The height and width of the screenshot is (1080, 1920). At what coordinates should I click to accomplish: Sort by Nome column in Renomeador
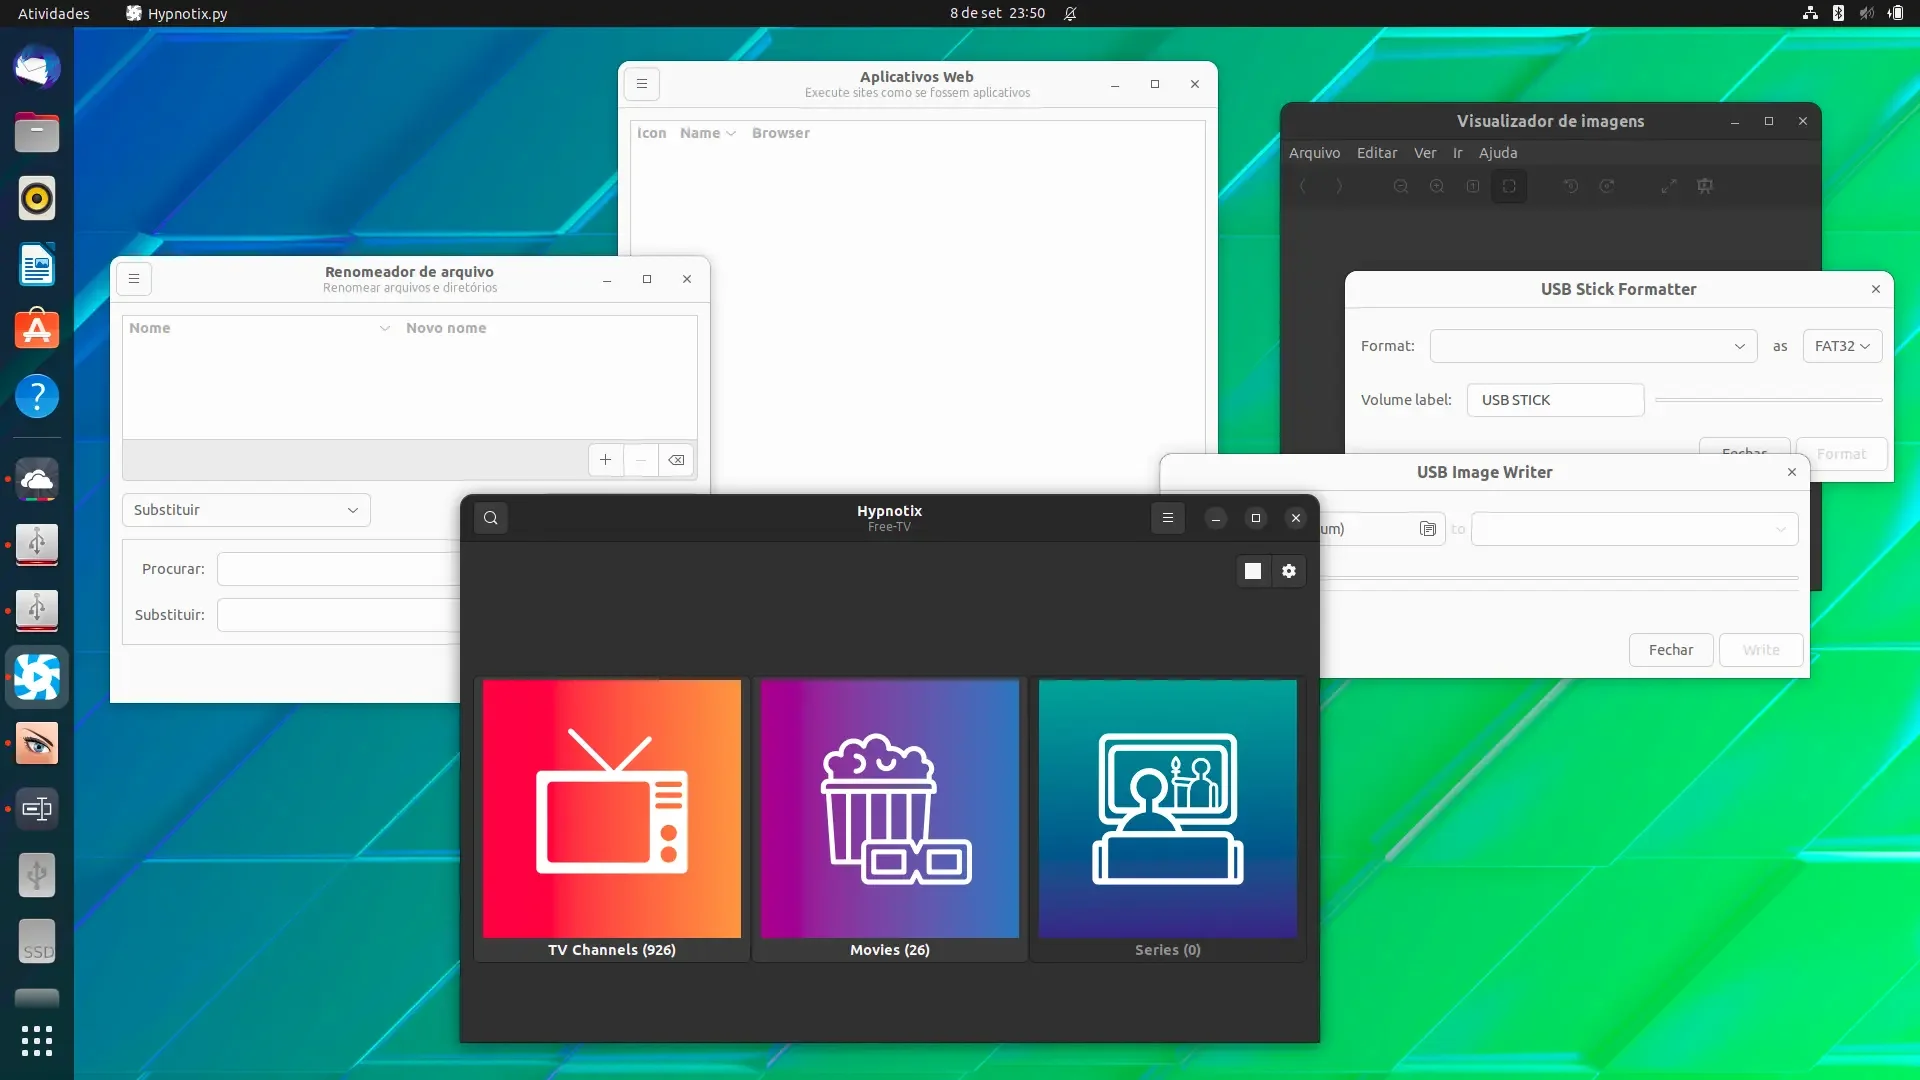click(x=259, y=328)
